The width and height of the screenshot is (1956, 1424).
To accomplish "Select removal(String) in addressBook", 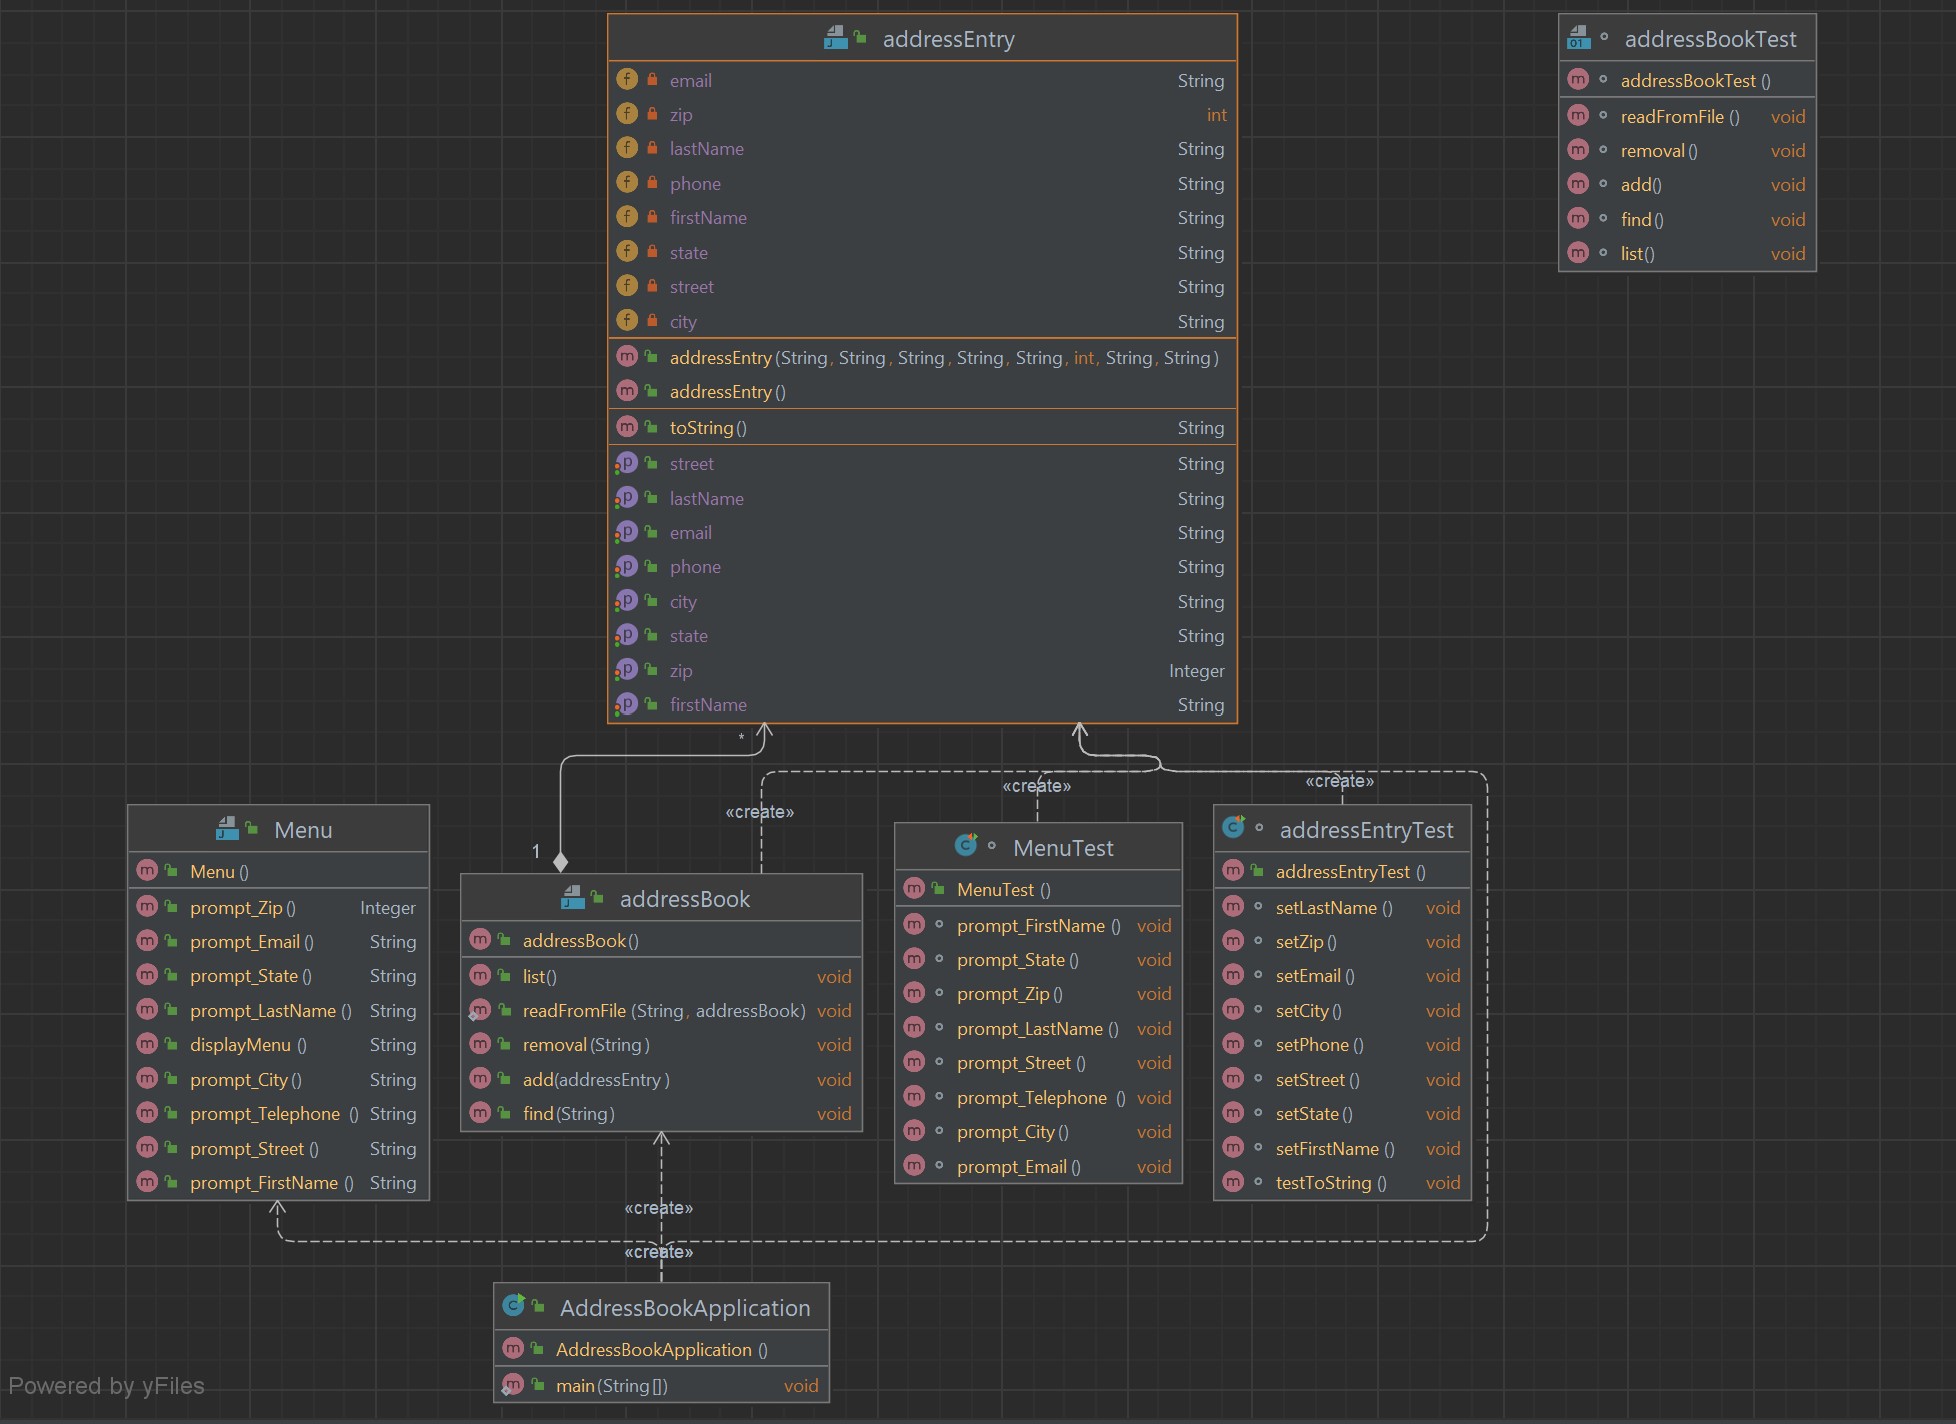I will (x=661, y=1044).
